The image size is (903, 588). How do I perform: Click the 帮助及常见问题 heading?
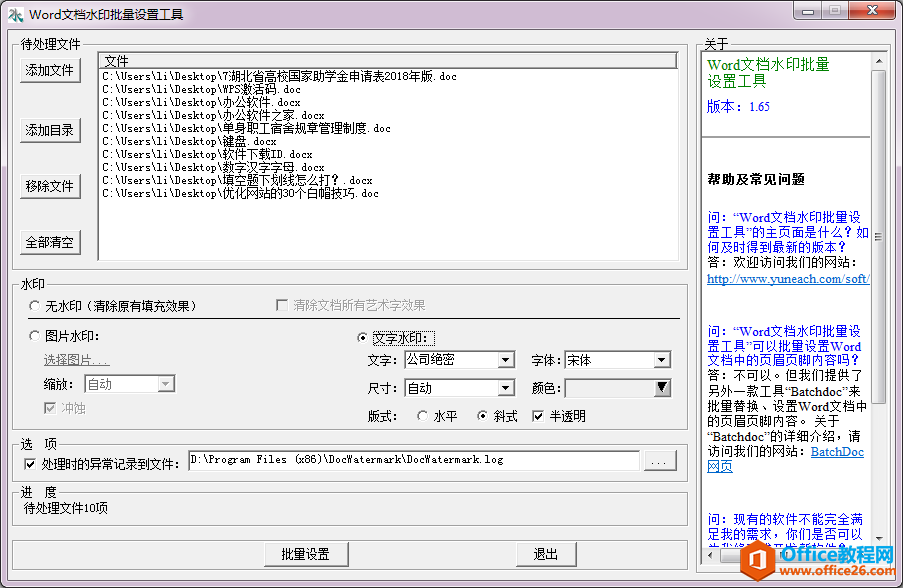pyautogui.click(x=756, y=179)
